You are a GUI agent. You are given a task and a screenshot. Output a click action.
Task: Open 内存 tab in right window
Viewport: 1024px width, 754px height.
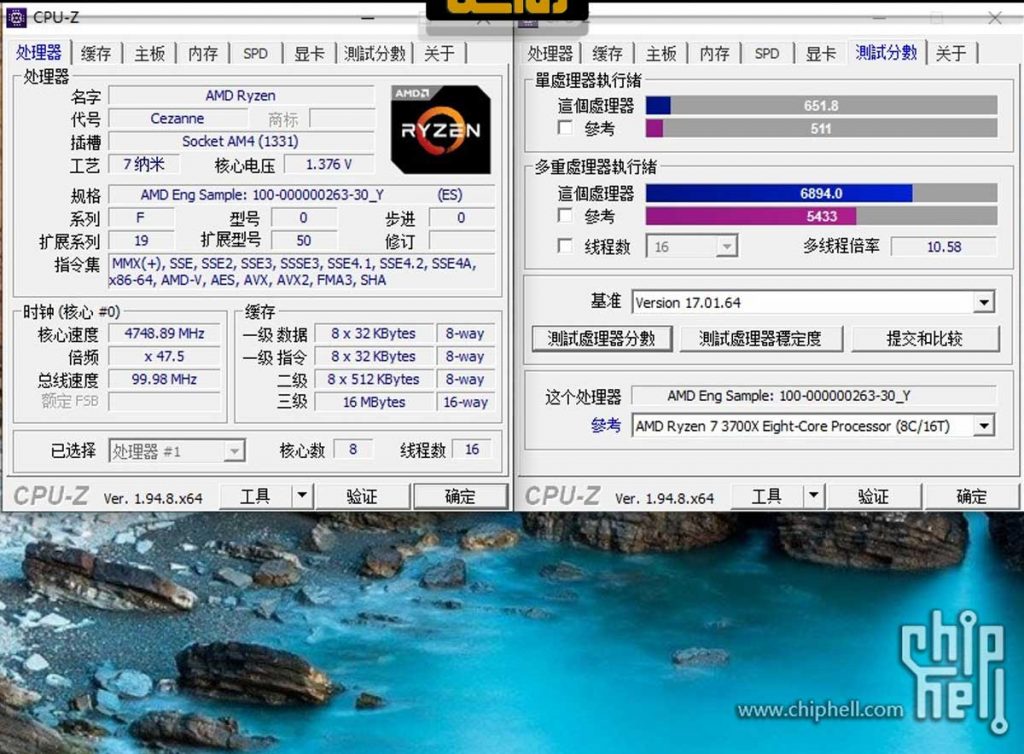(x=714, y=54)
